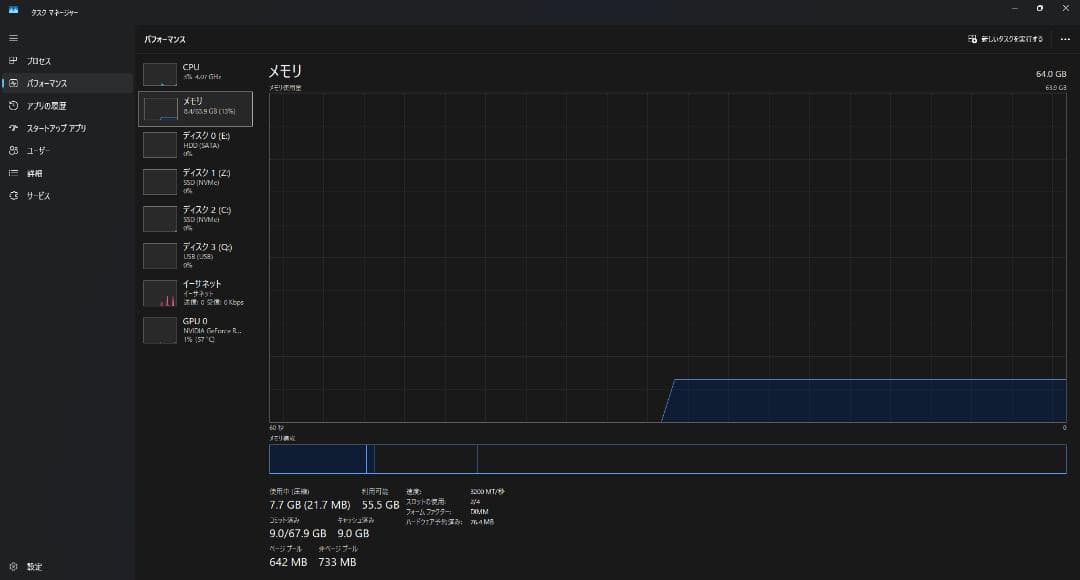Image resolution: width=1080 pixels, height=580 pixels.
Task: Select ディスク 2 (C:) SSD item
Action: point(196,219)
